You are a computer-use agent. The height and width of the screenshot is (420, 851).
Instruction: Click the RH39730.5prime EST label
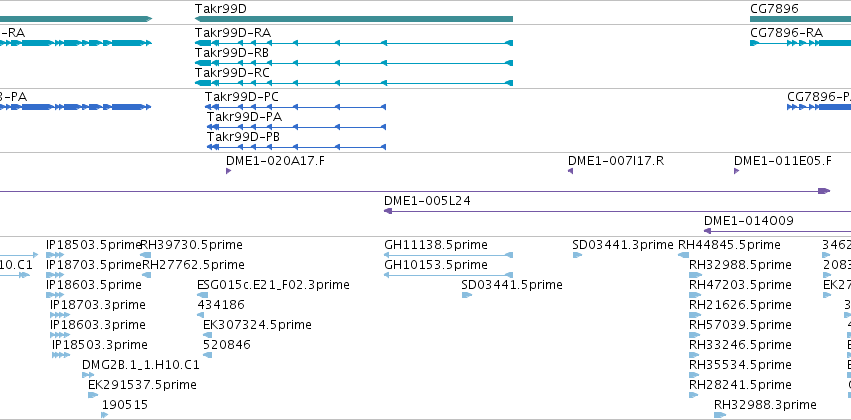click(192, 245)
